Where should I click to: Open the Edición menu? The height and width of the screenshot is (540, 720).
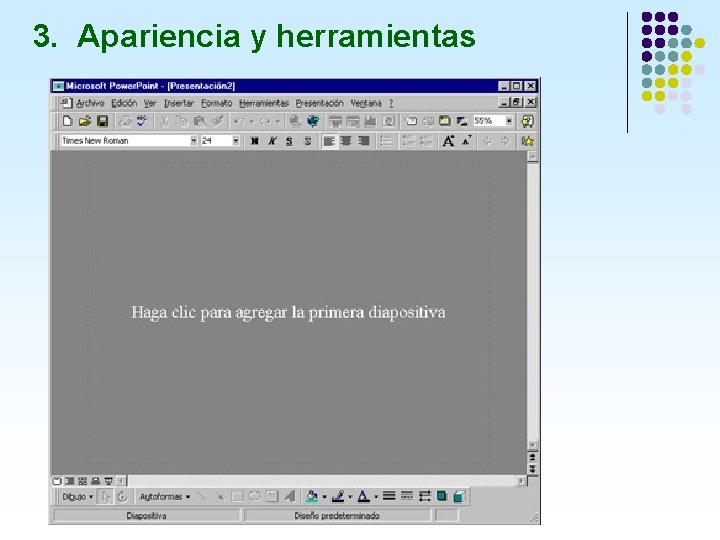[124, 103]
